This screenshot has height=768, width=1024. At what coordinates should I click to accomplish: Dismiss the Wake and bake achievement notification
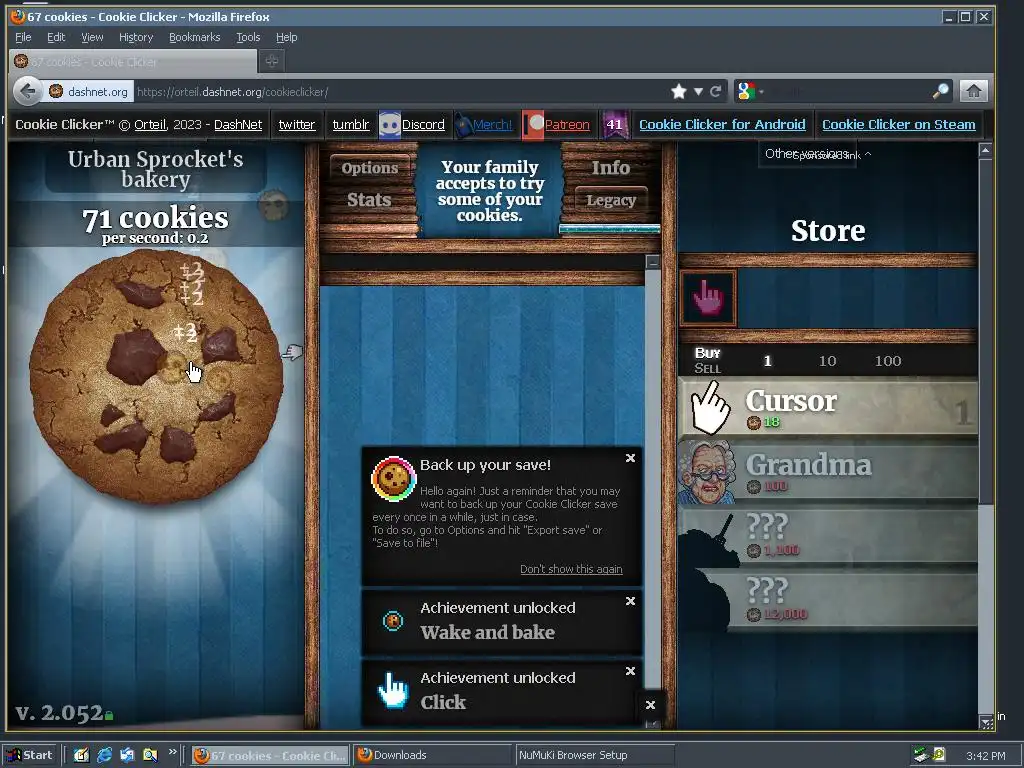[630, 601]
